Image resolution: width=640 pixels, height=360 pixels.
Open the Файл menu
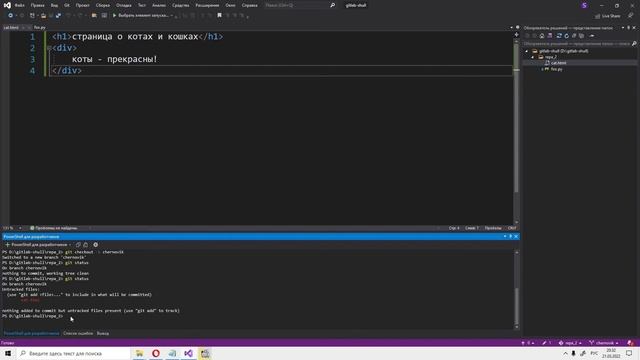click(x=19, y=5)
